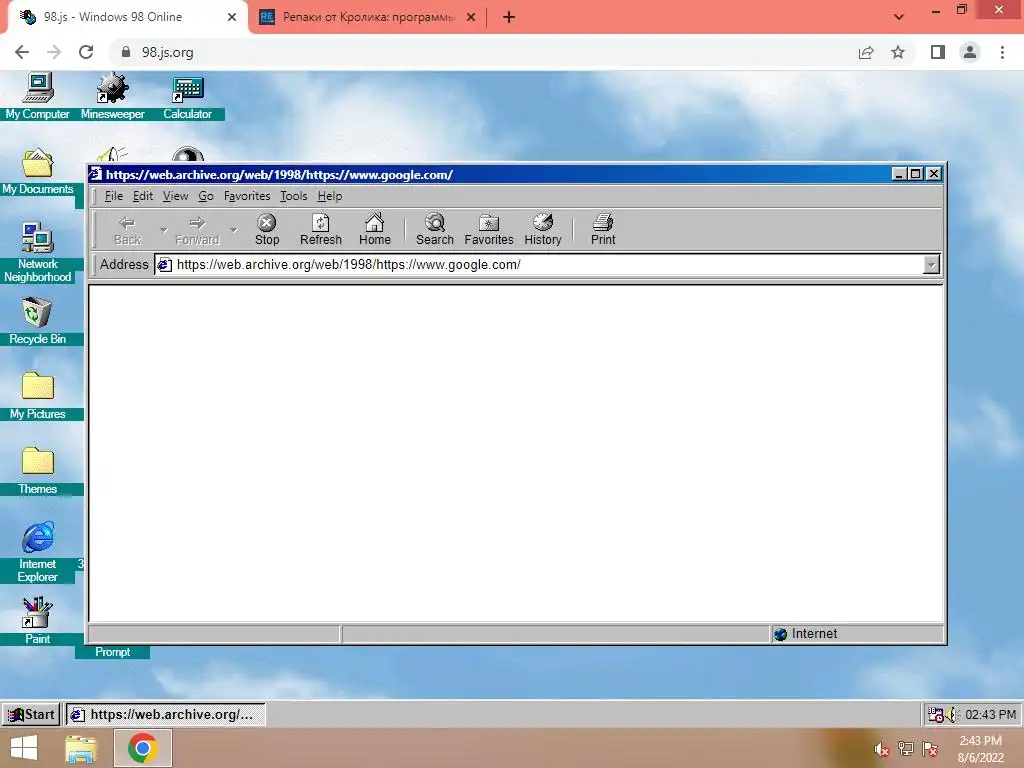Viewport: 1024px width, 768px height.
Task: Open the File menu in IE
Action: pos(114,196)
